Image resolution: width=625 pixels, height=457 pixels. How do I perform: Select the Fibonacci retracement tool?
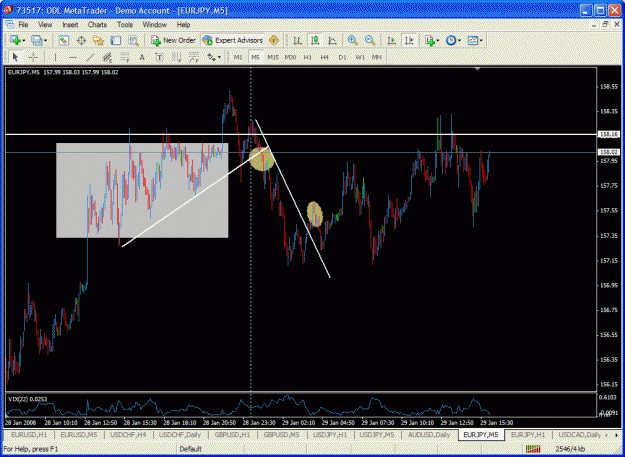(125, 57)
